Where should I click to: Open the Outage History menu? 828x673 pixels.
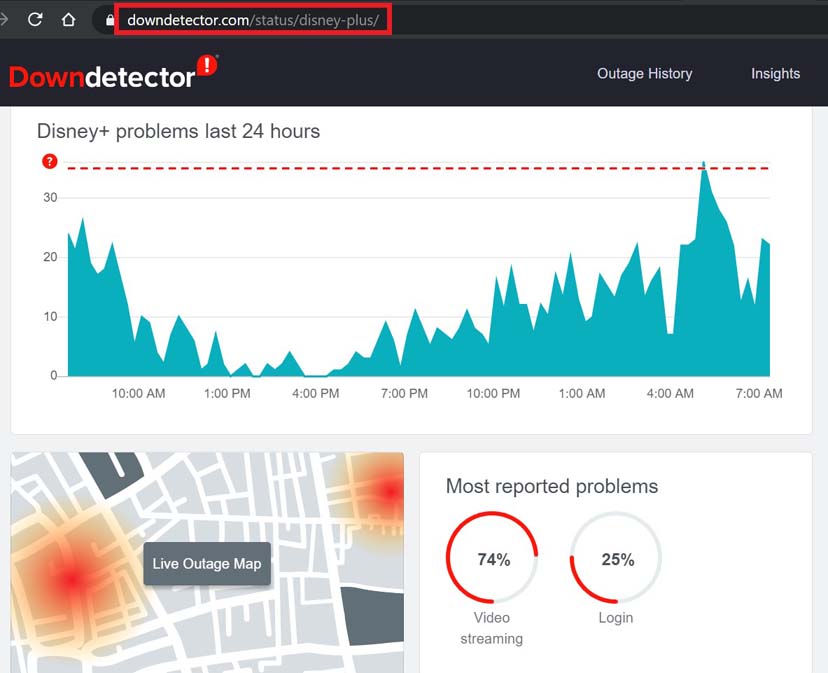click(644, 73)
